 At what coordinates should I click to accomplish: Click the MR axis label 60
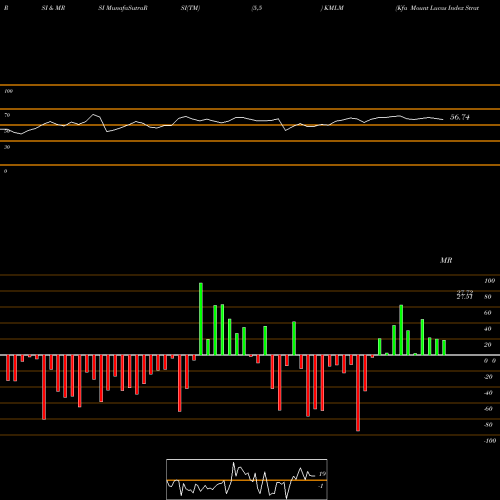point(488,313)
